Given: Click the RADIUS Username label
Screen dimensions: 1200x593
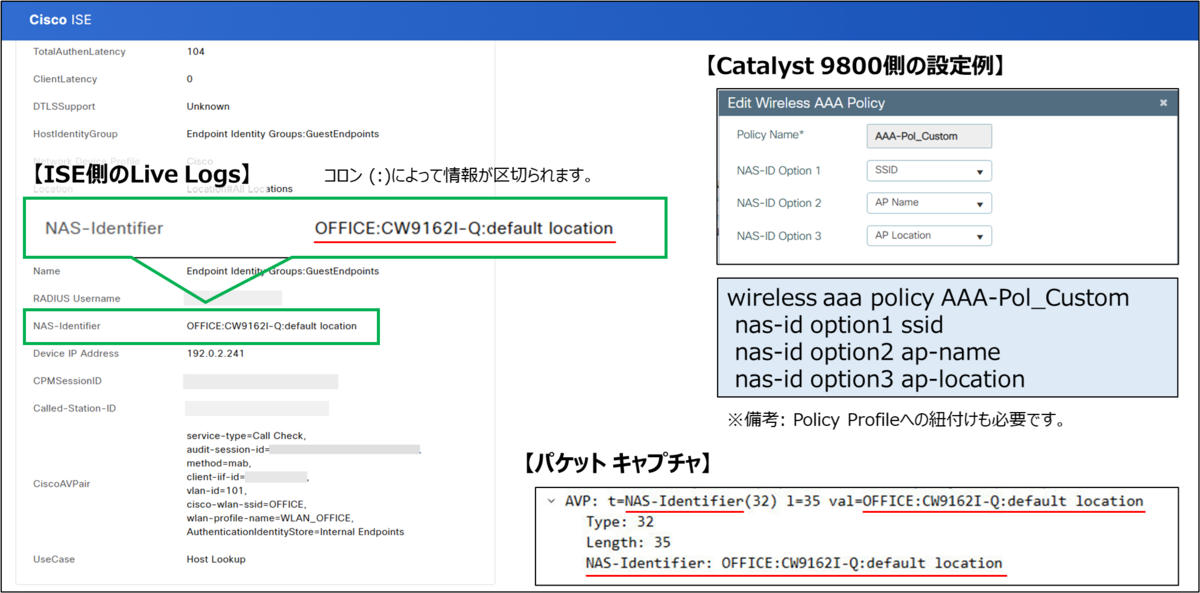Looking at the screenshot, I should 77,298.
